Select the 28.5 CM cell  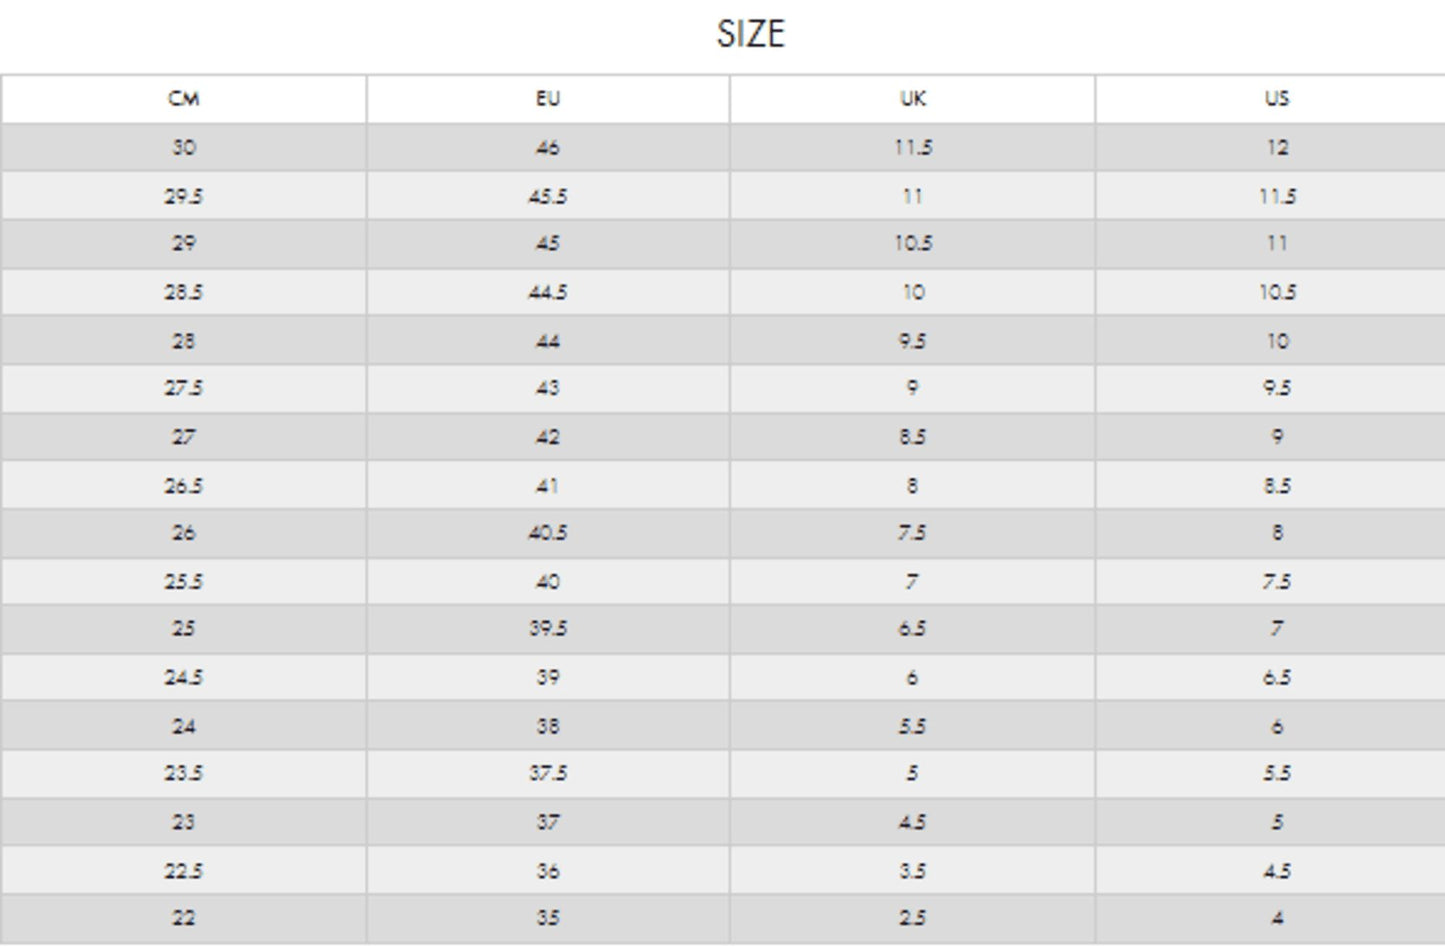click(x=183, y=292)
